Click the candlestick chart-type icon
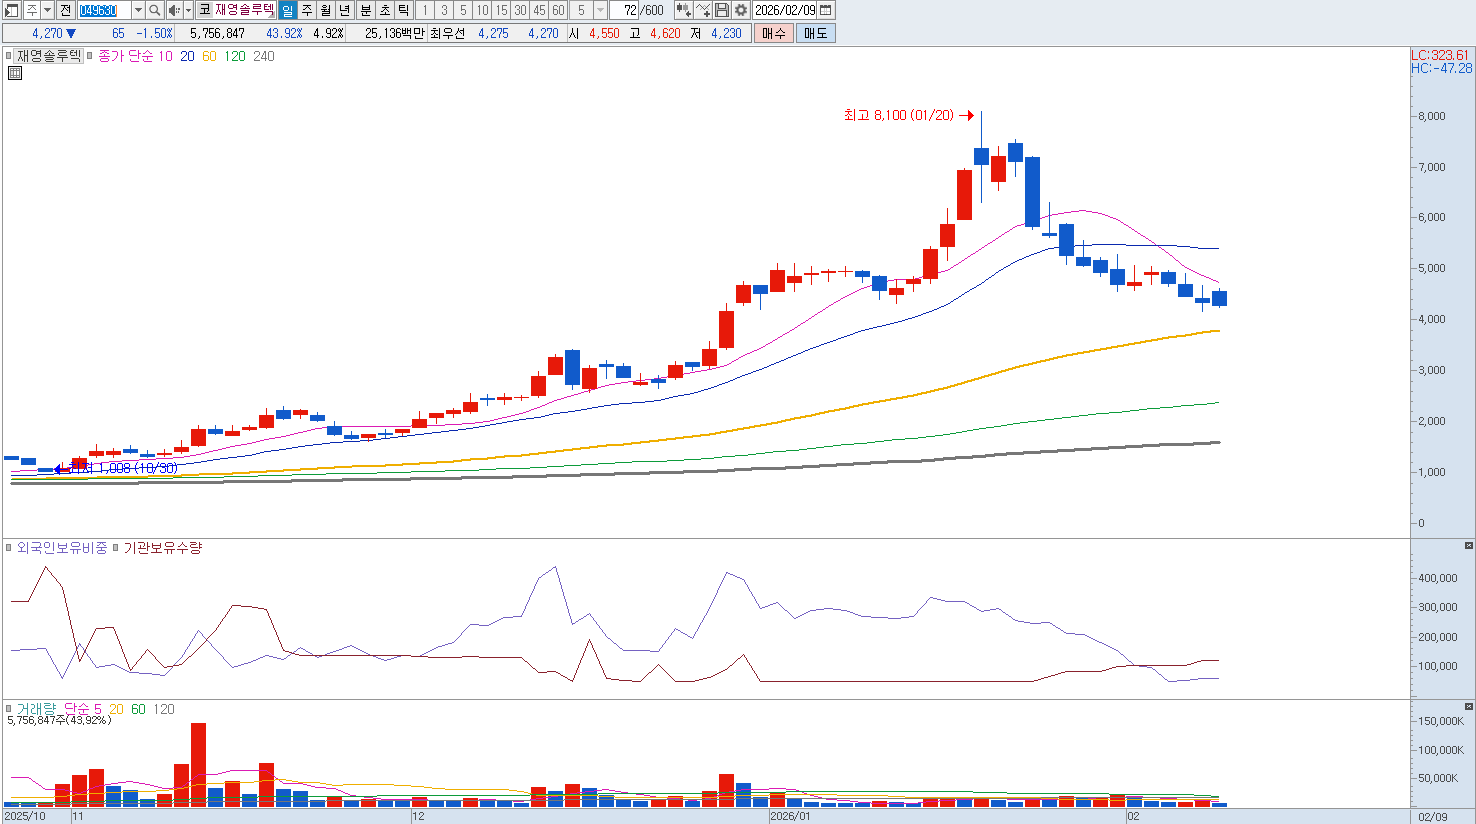The width and height of the screenshot is (1476, 824). pyautogui.click(x=683, y=10)
